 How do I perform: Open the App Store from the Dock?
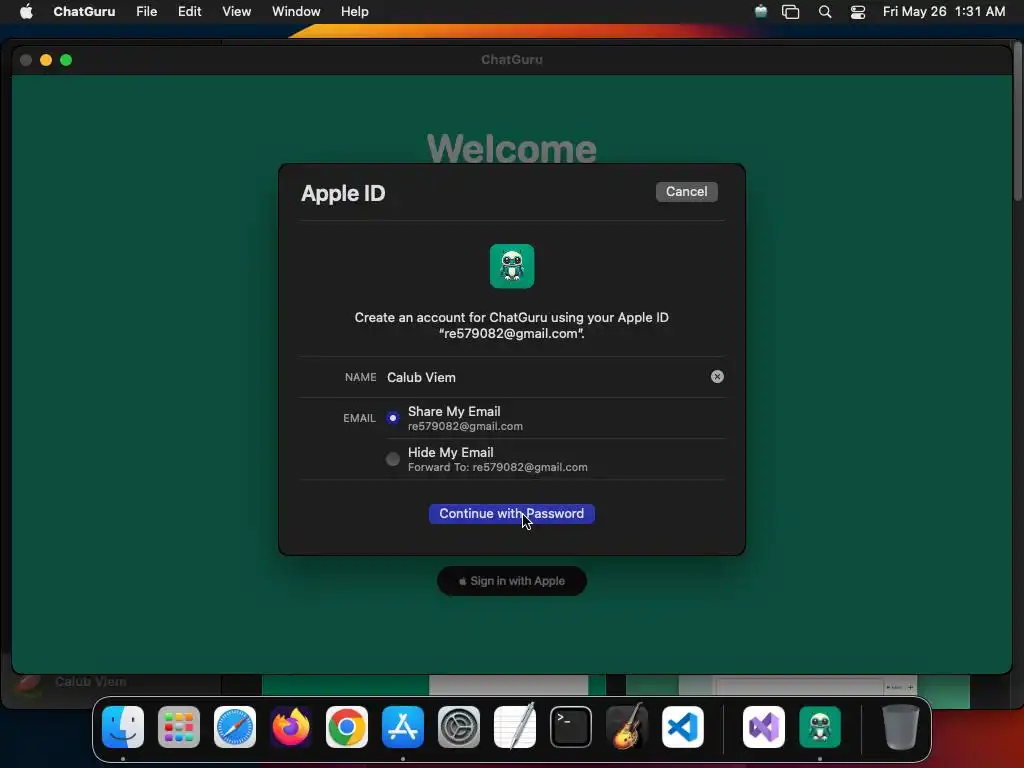click(403, 726)
